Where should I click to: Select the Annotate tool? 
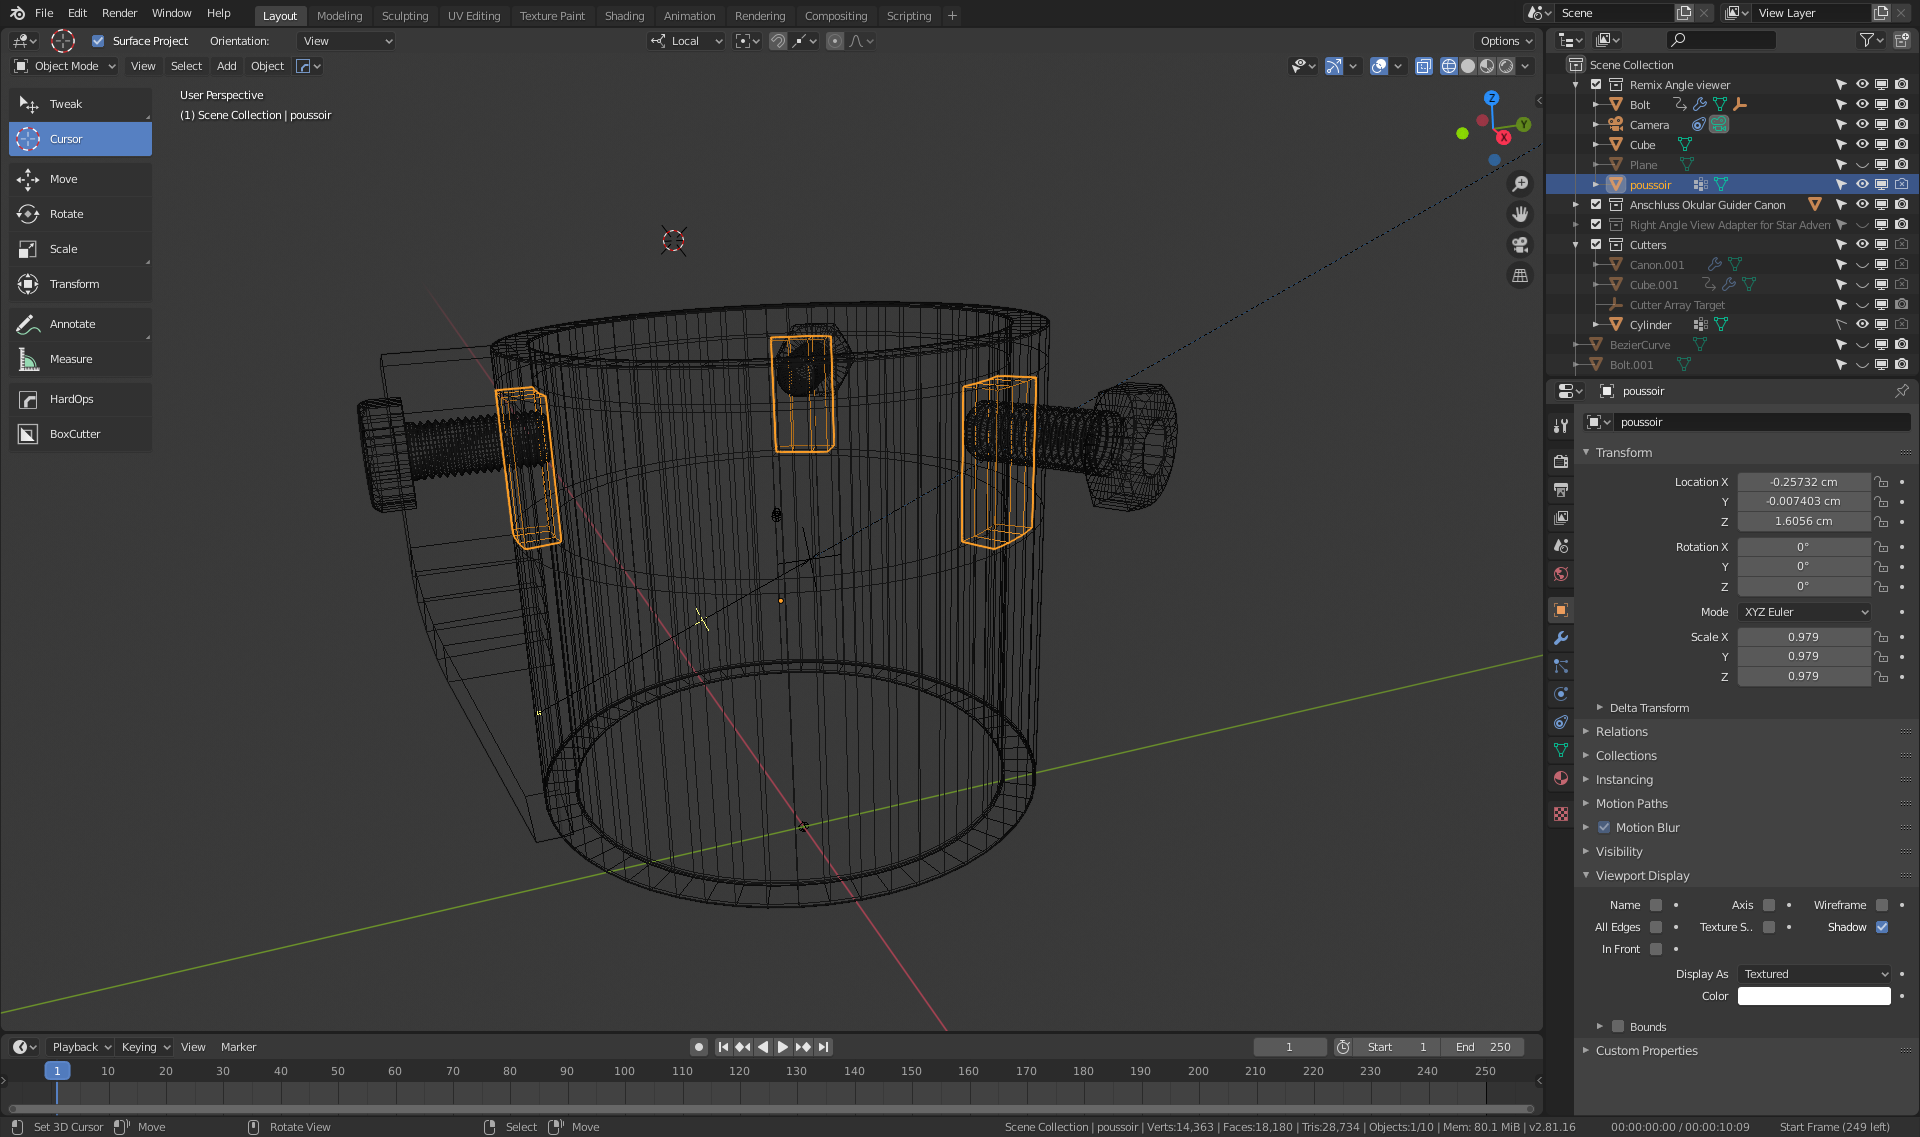(x=72, y=324)
